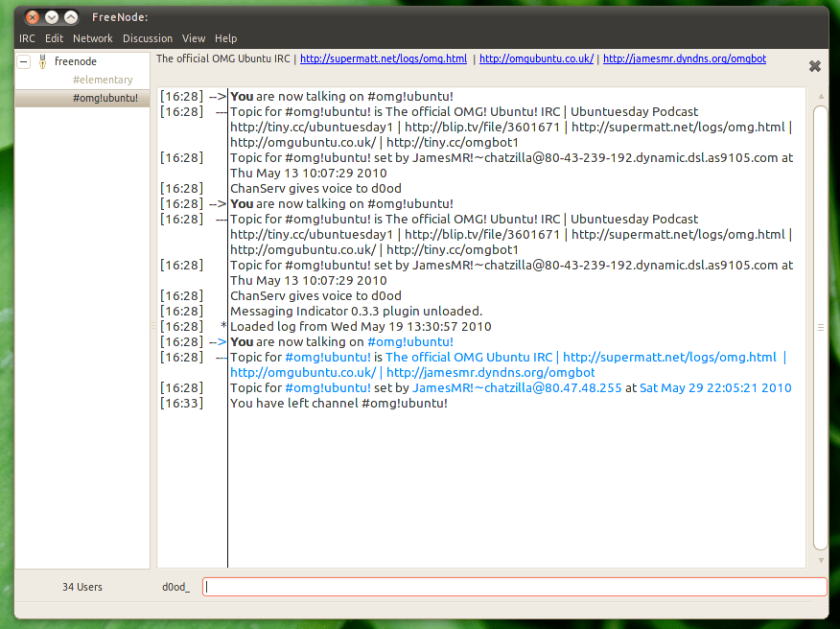Open the Discussion menu

point(147,39)
